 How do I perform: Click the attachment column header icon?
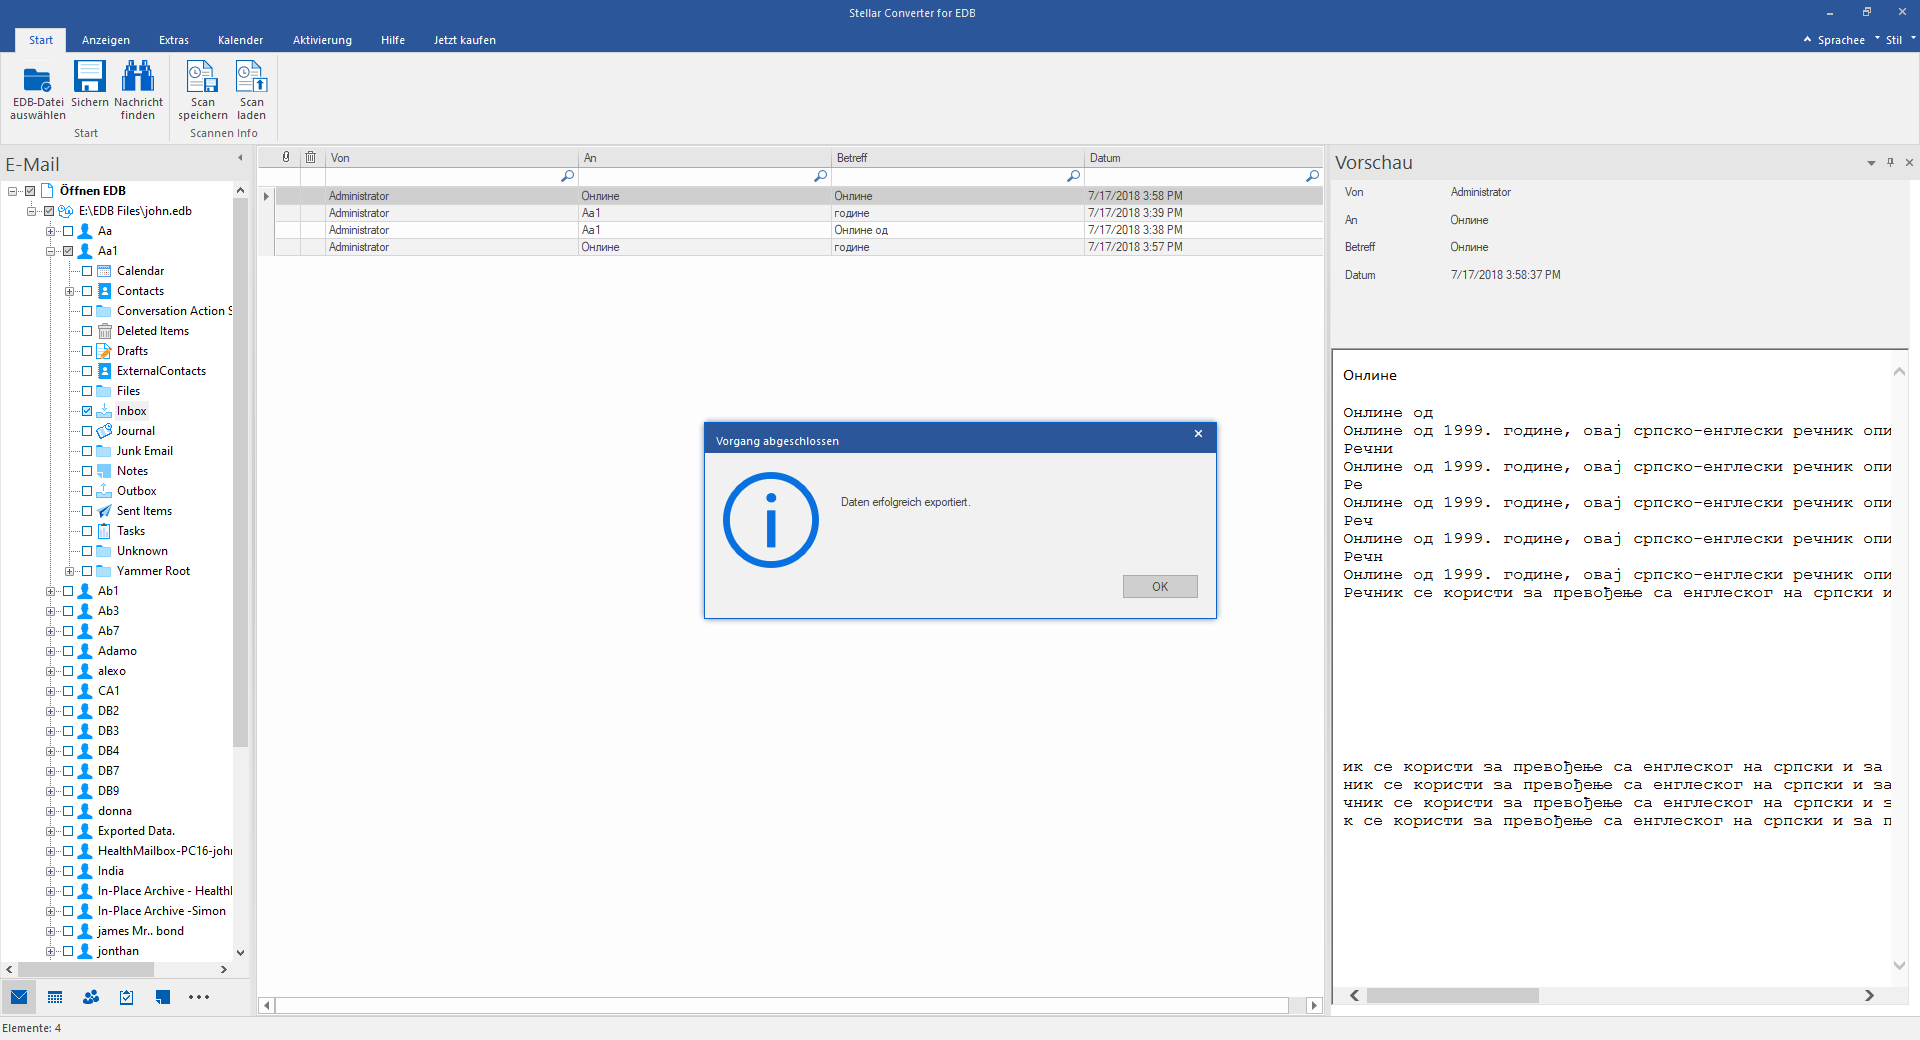click(x=286, y=157)
